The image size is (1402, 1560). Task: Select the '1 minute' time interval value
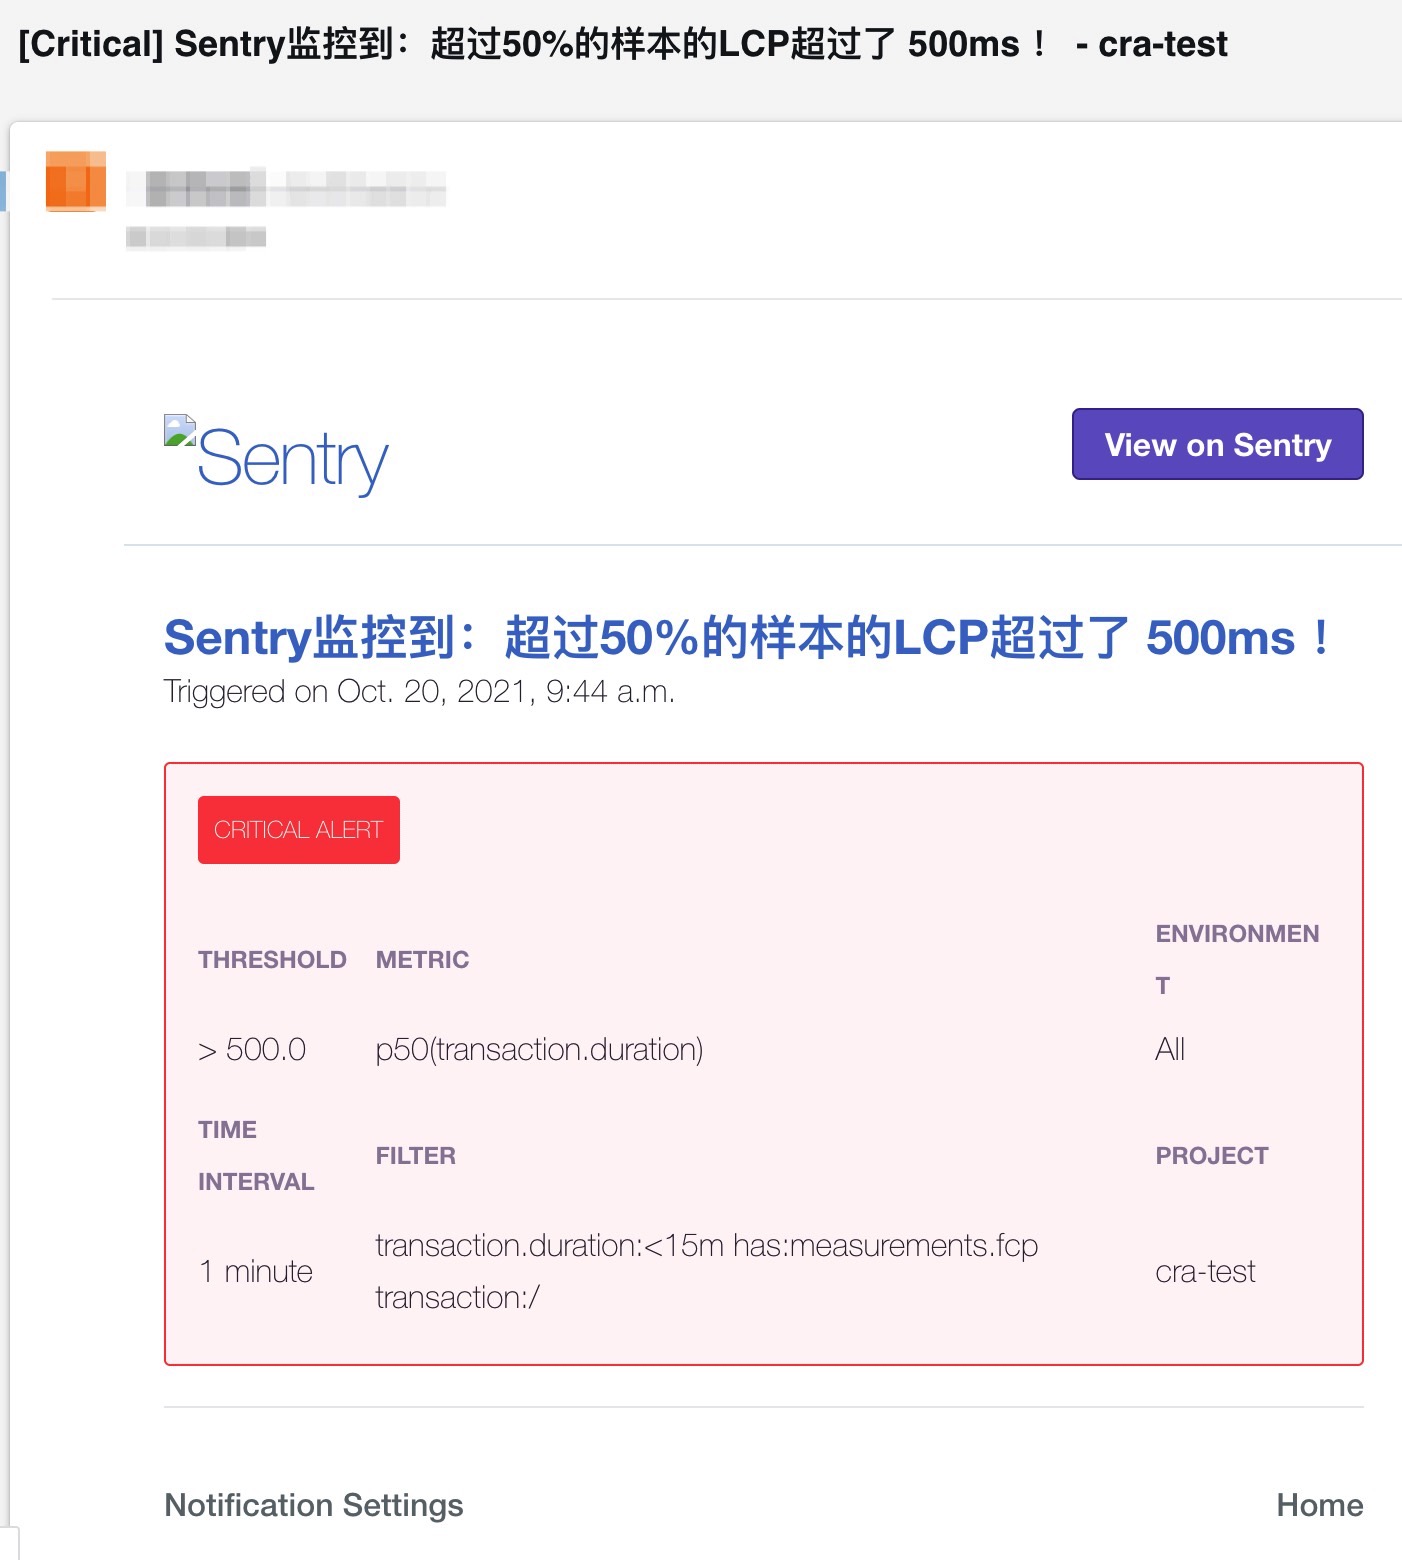tap(256, 1272)
